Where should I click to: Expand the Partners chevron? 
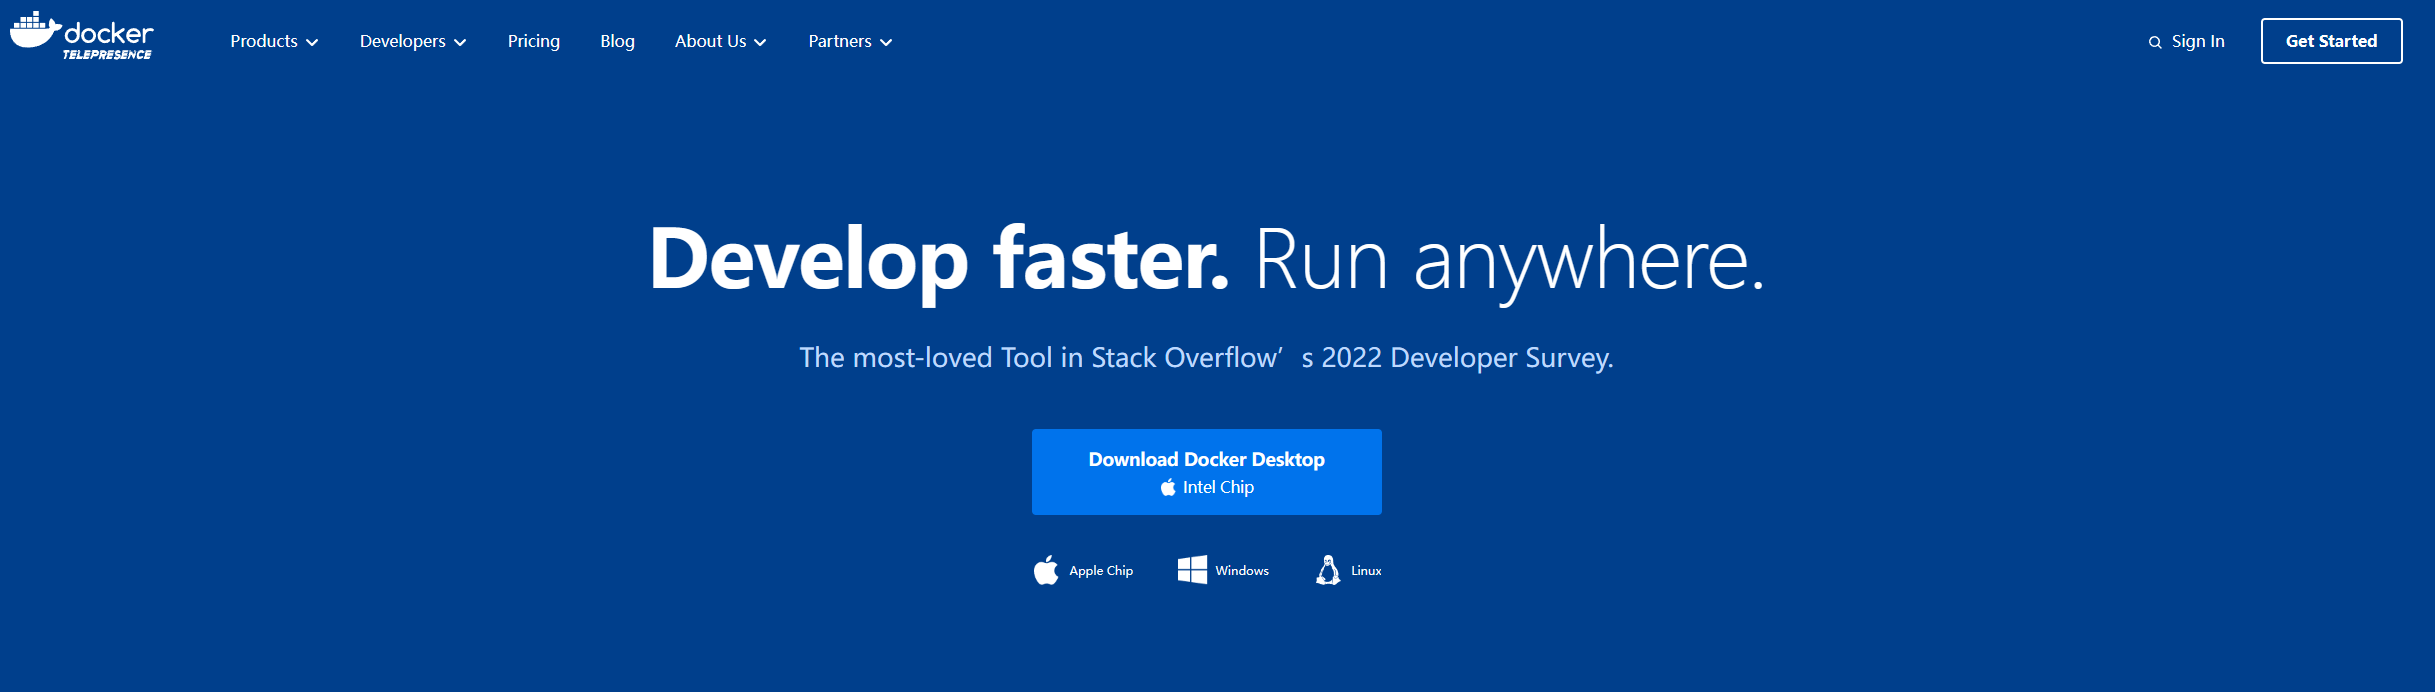pos(886,42)
